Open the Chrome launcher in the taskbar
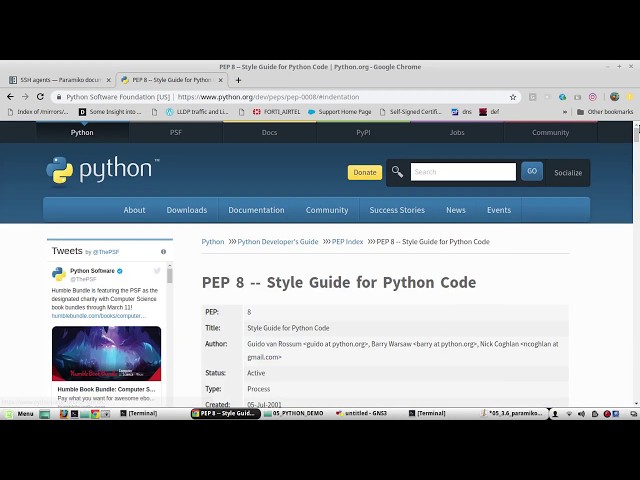Viewport: 640px width, 480px height. [95, 414]
